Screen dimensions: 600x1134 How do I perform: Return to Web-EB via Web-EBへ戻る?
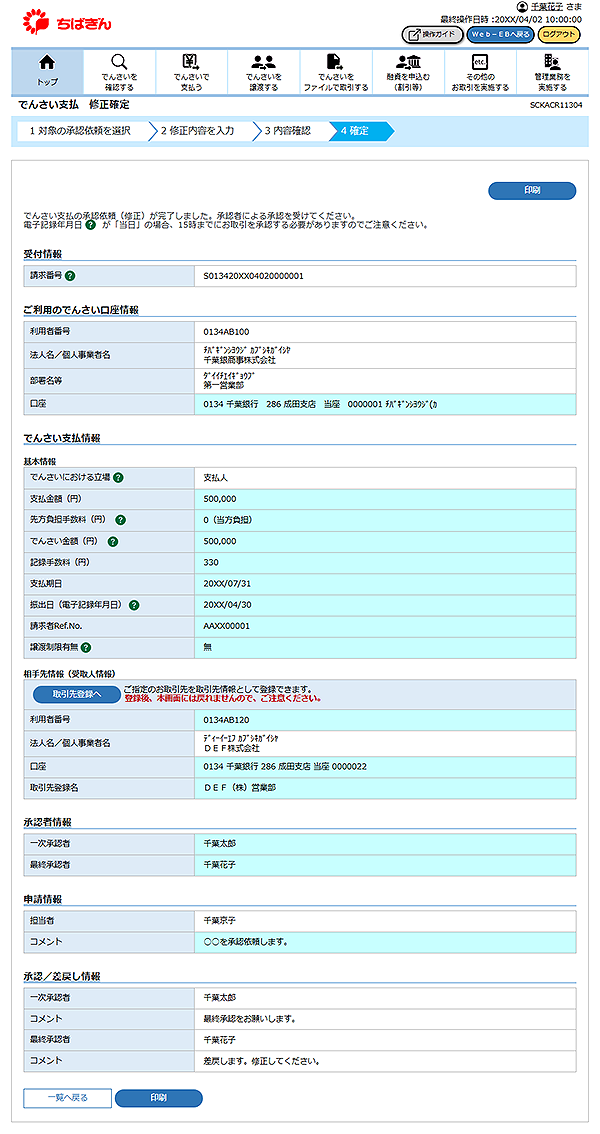click(500, 34)
